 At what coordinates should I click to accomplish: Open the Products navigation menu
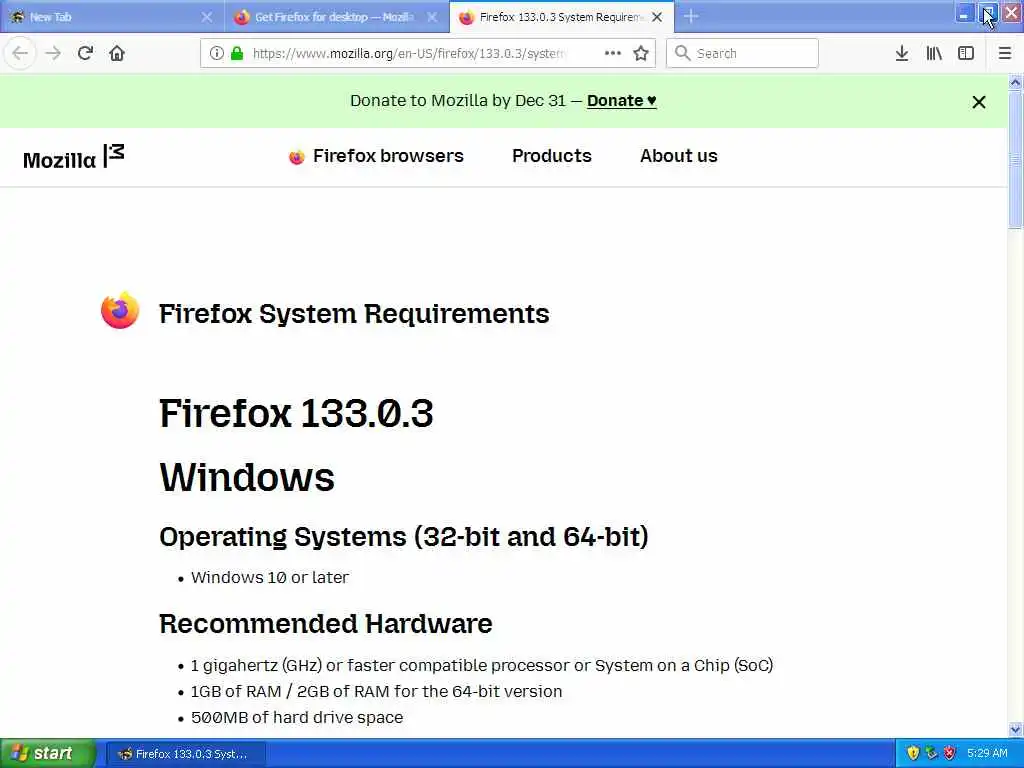[552, 156]
